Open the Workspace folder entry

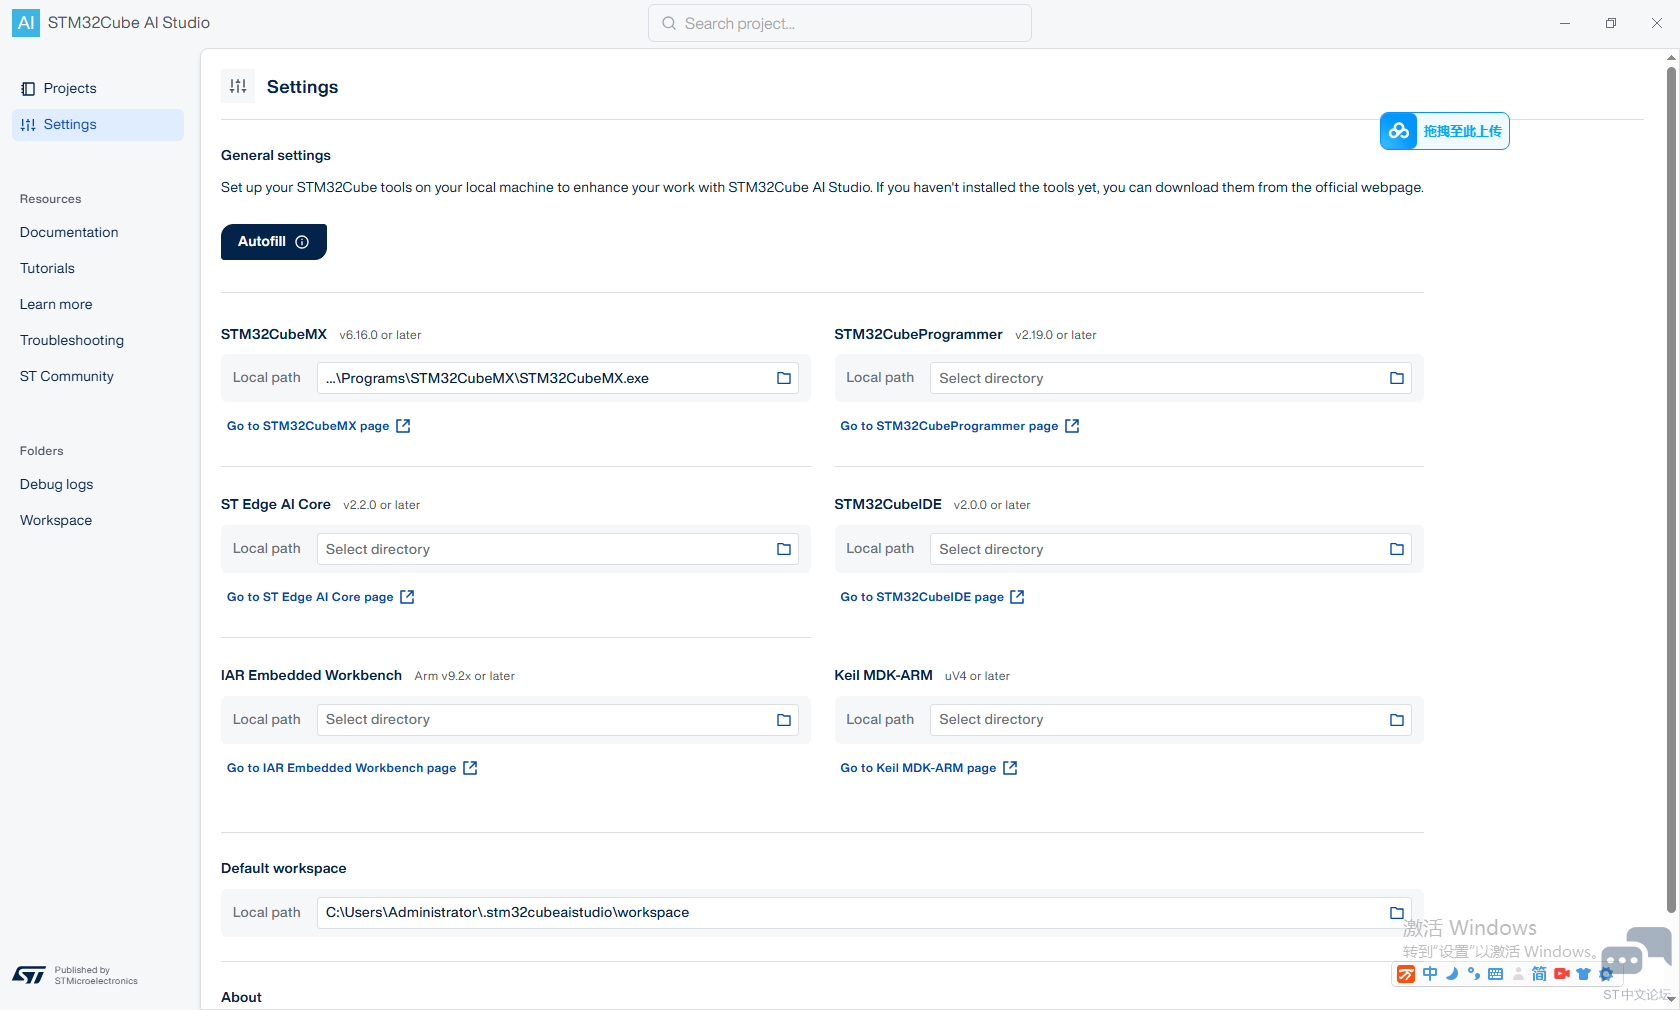(x=56, y=520)
